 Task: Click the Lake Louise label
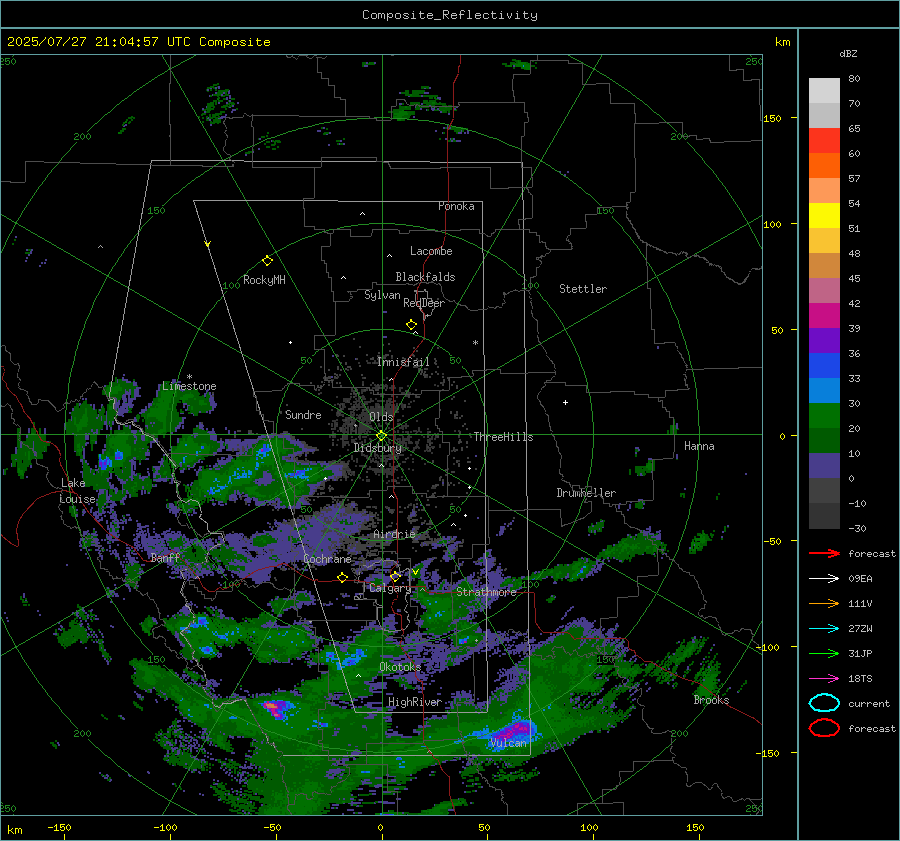coord(77,491)
